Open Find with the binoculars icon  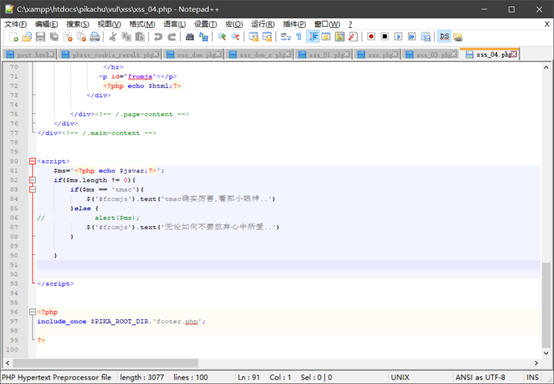tap(190, 37)
